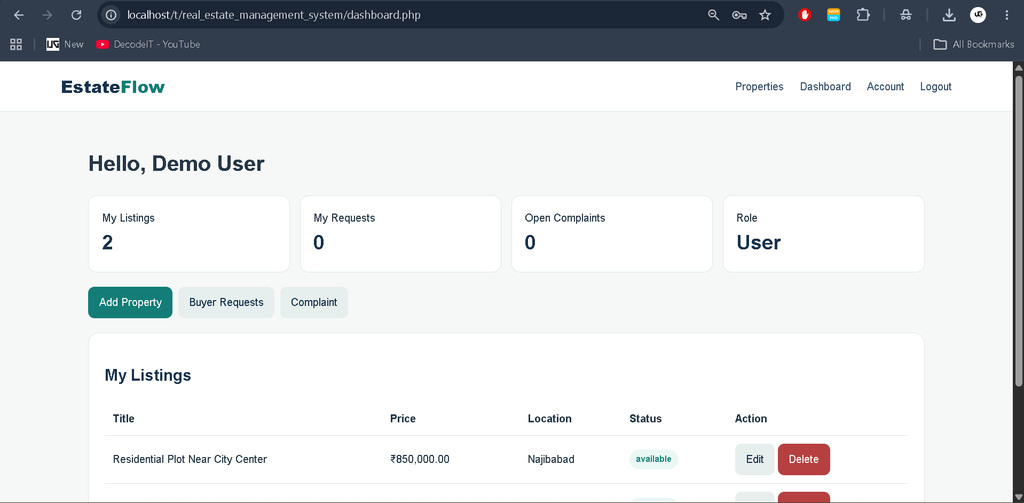Open the Chrome three-dot menu
Screen dimensions: 1024x503
(1006, 15)
